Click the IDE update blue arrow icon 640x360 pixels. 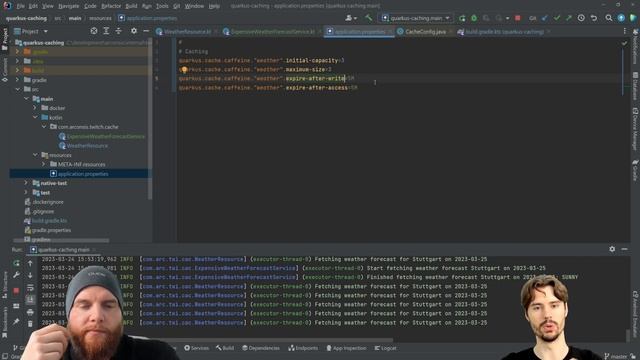pyautogui.click(x=621, y=18)
